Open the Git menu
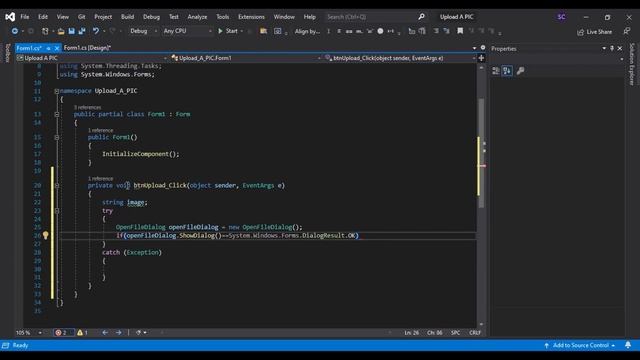This screenshot has height=360, width=640. coord(82,17)
